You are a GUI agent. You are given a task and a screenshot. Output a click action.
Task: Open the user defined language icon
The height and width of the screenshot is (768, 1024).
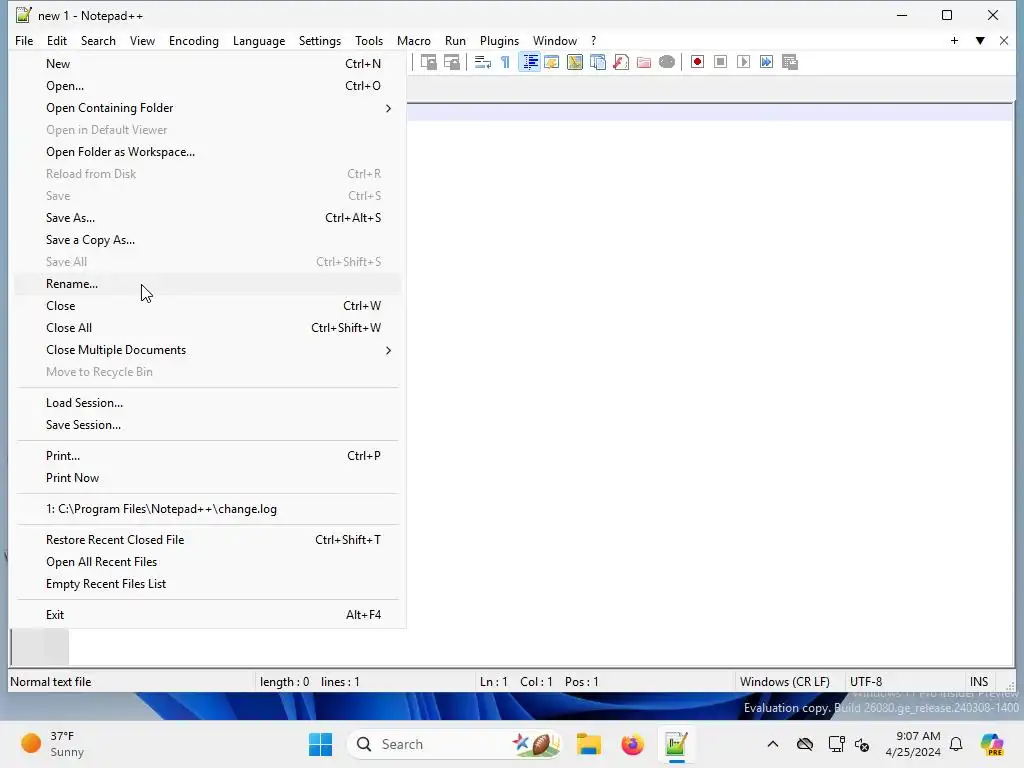(x=552, y=62)
